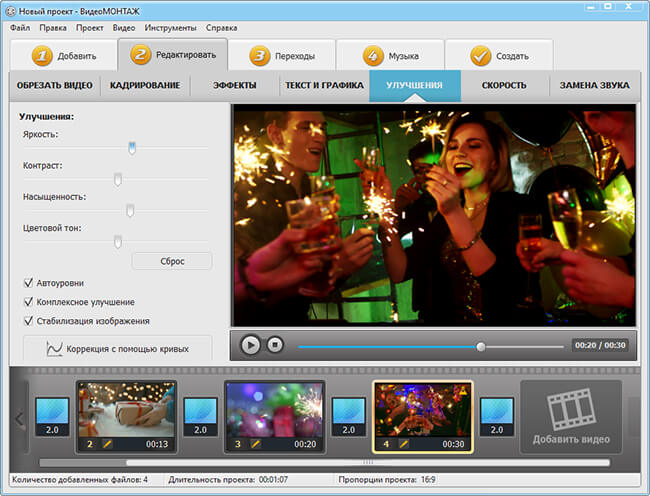The height and width of the screenshot is (496, 650).
Task: Select clip 2 thumbnail with gifts
Action: [126, 417]
